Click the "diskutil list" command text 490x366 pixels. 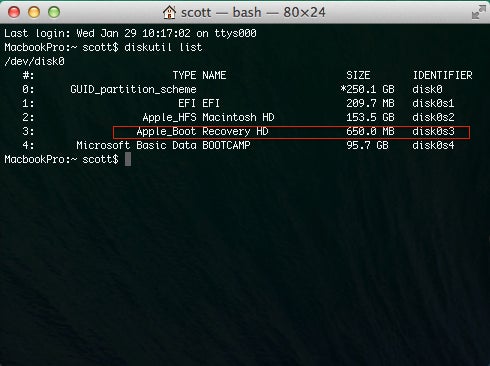[x=163, y=47]
